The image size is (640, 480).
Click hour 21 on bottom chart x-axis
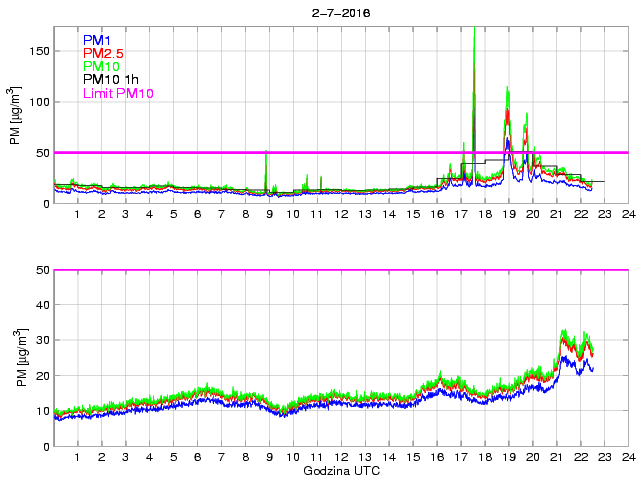555,457
